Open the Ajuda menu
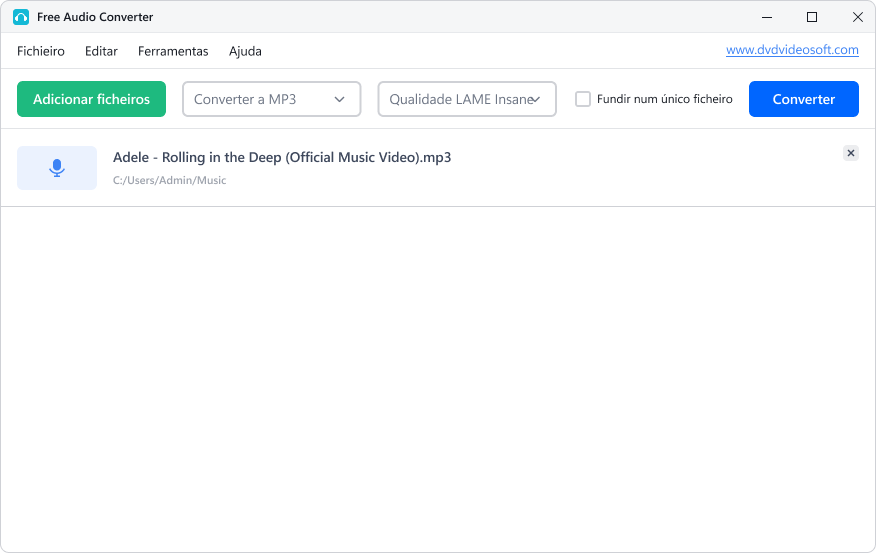 pos(245,51)
